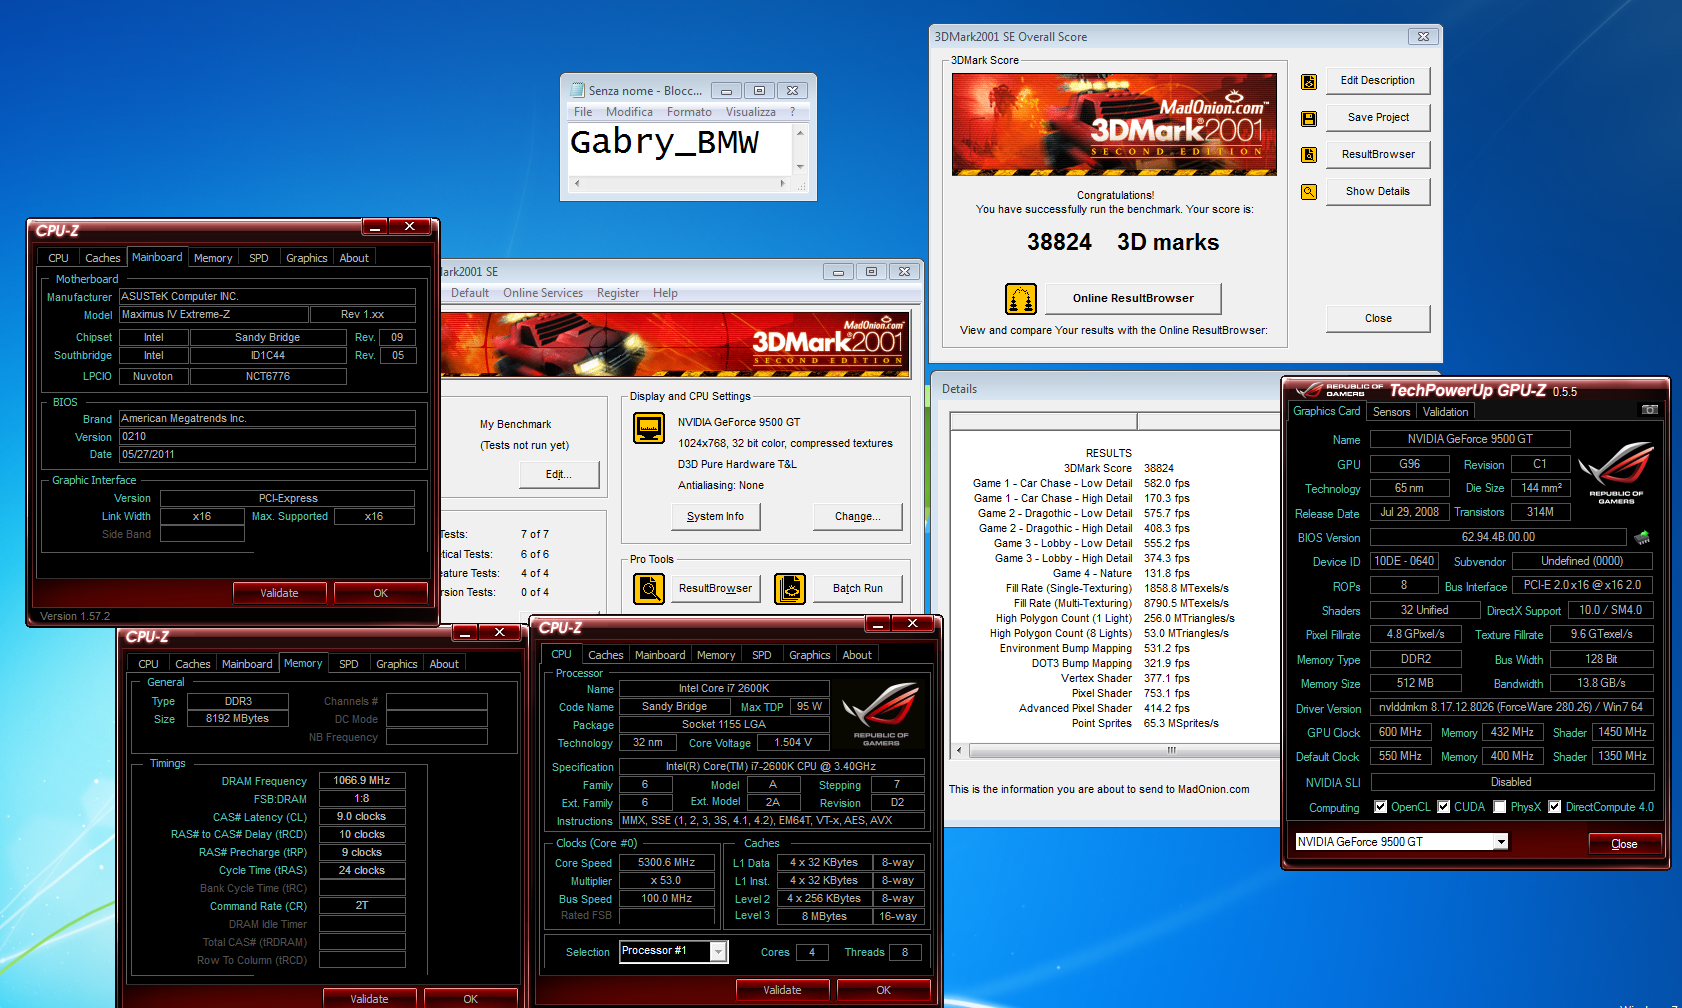Image resolution: width=1682 pixels, height=1008 pixels.
Task: Open Modifica menu in Notepad
Action: click(x=629, y=112)
